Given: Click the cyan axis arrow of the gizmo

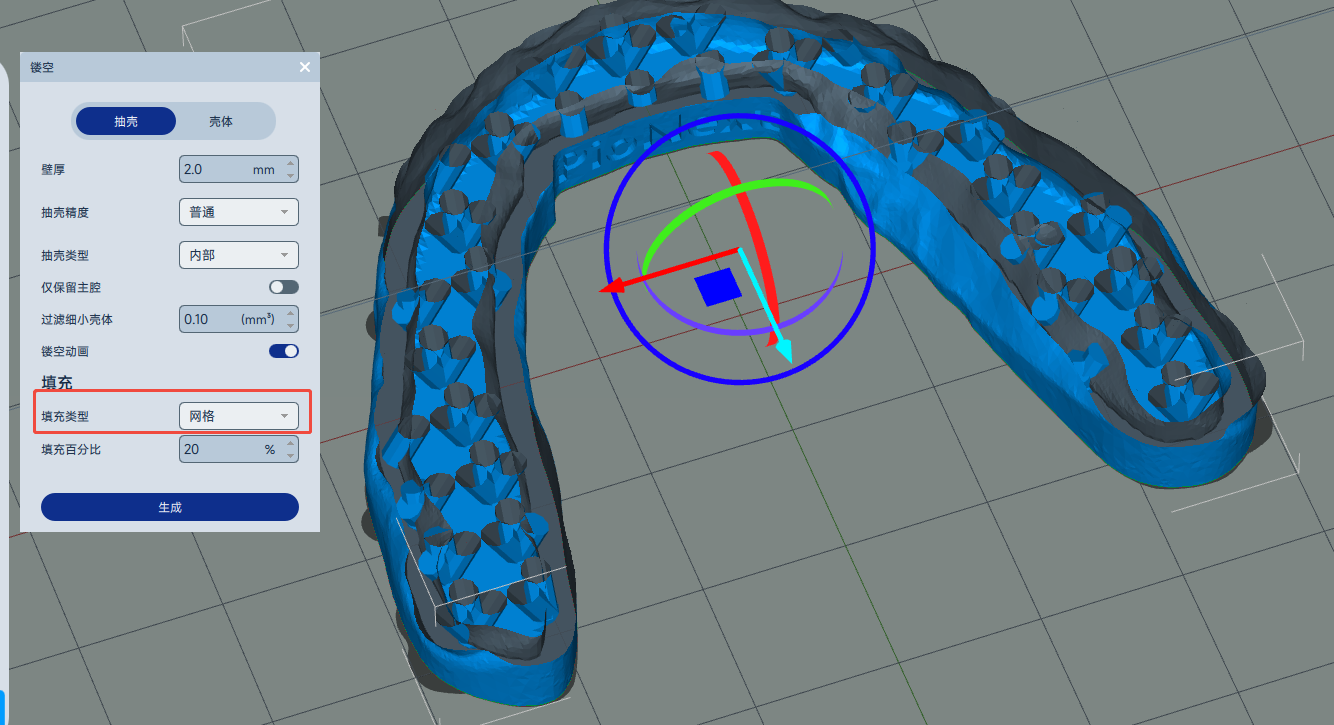Looking at the screenshot, I should pyautogui.click(x=782, y=349).
